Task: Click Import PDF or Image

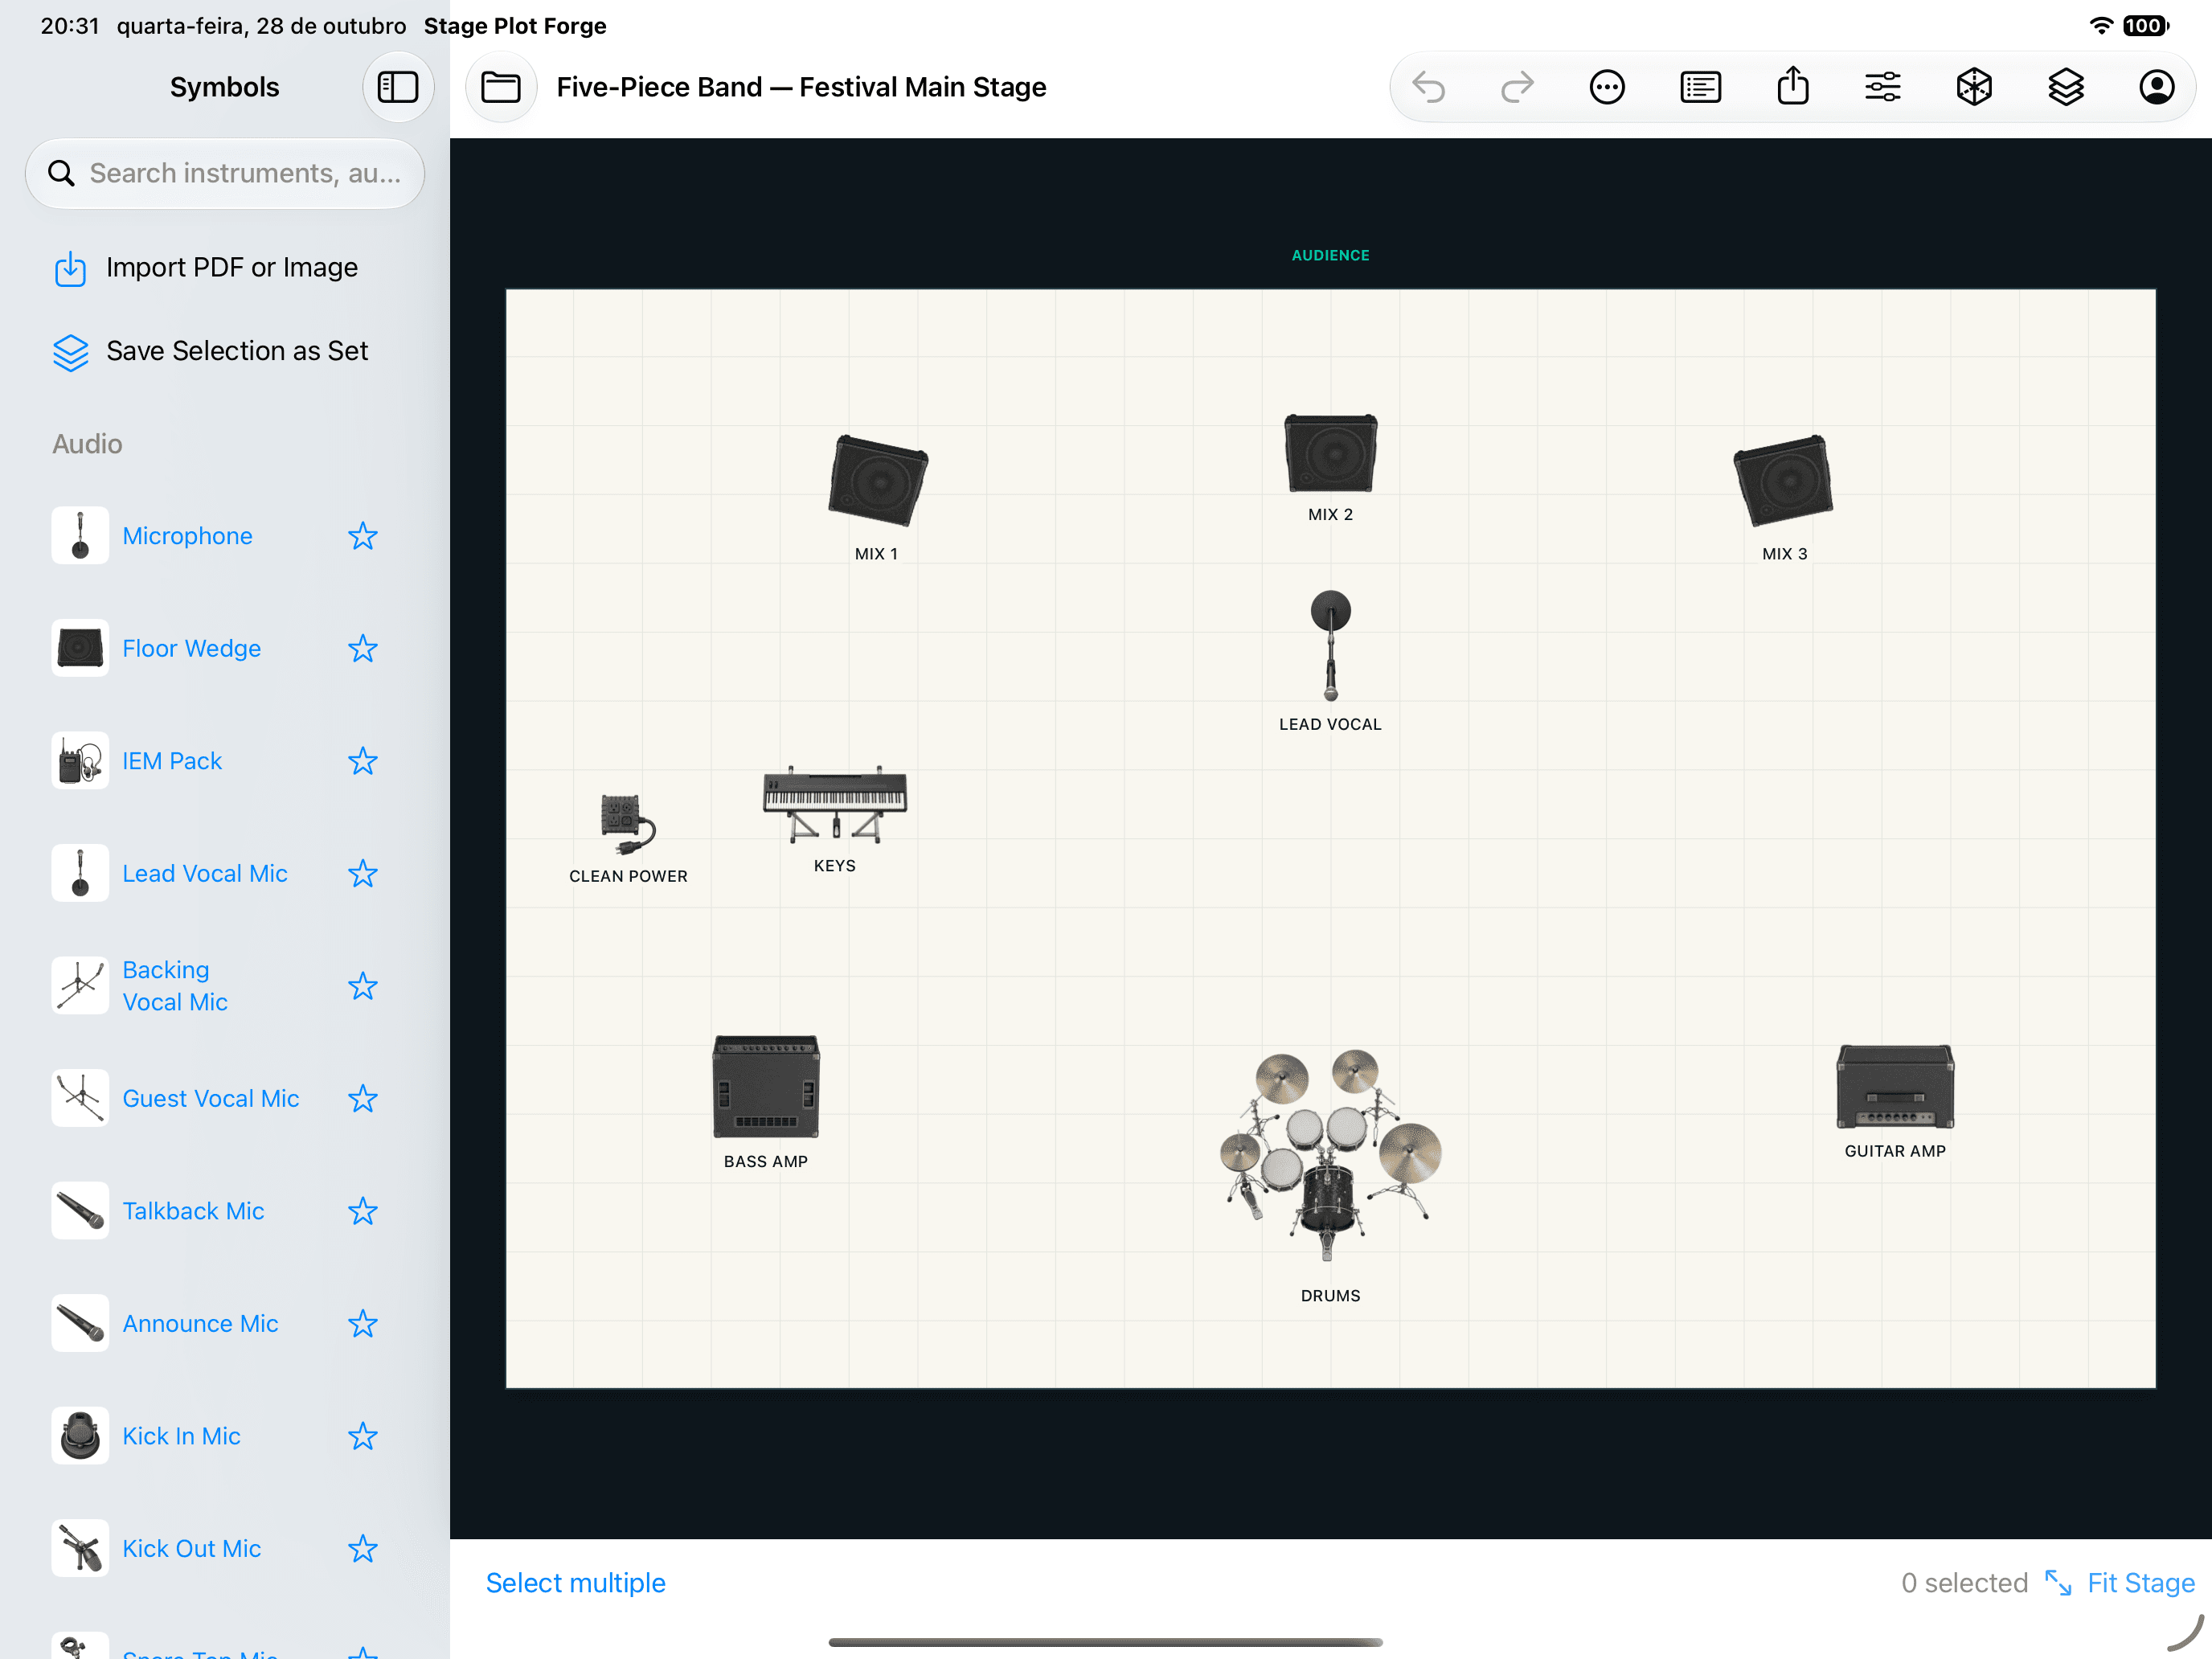Action: click(206, 268)
